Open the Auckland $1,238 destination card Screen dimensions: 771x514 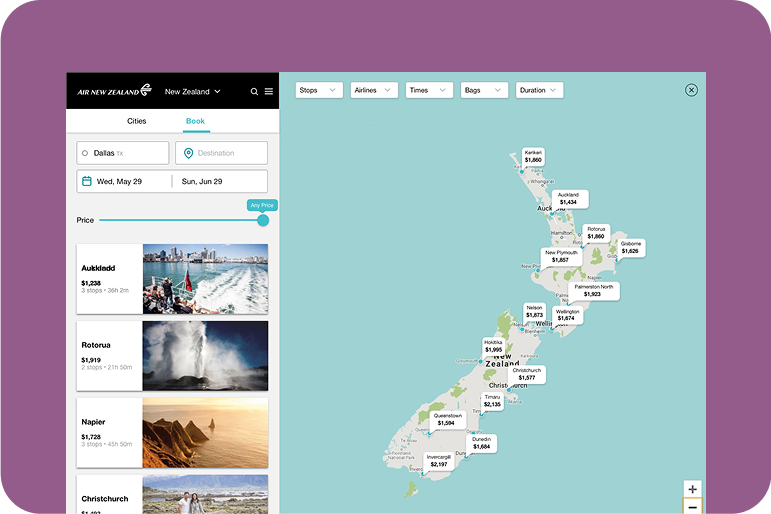[x=173, y=279]
